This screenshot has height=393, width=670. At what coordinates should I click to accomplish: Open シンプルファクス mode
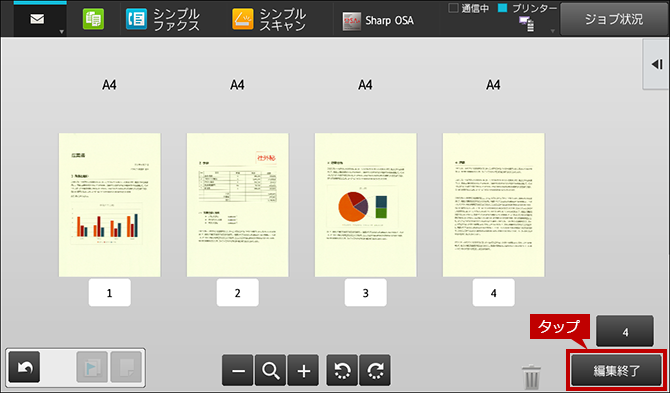[162, 20]
